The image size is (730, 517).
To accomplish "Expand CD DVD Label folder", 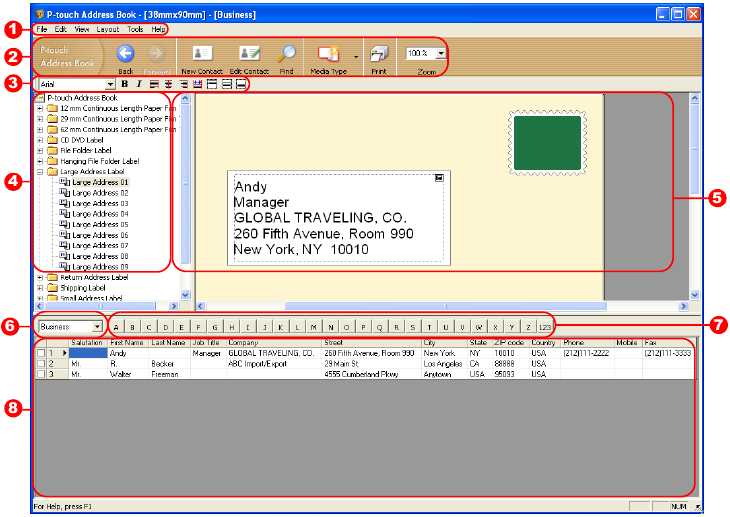I will coord(40,140).
